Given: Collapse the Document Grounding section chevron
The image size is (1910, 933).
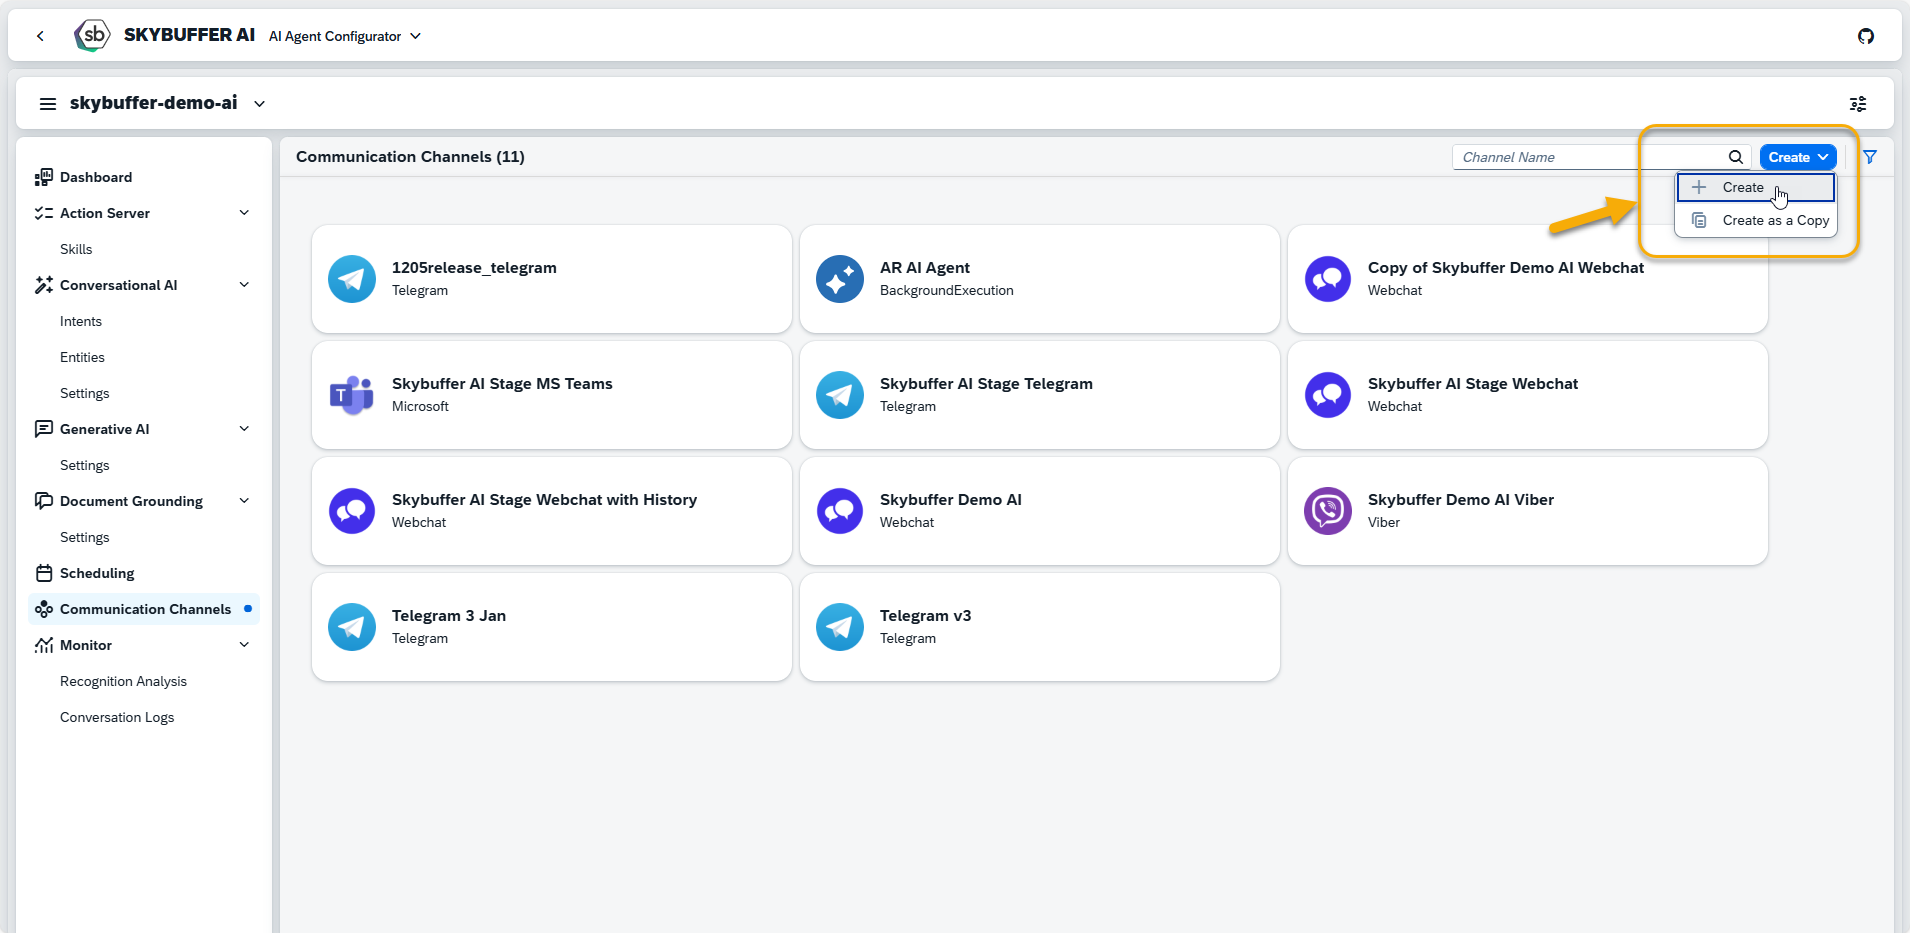Looking at the screenshot, I should pos(244,501).
